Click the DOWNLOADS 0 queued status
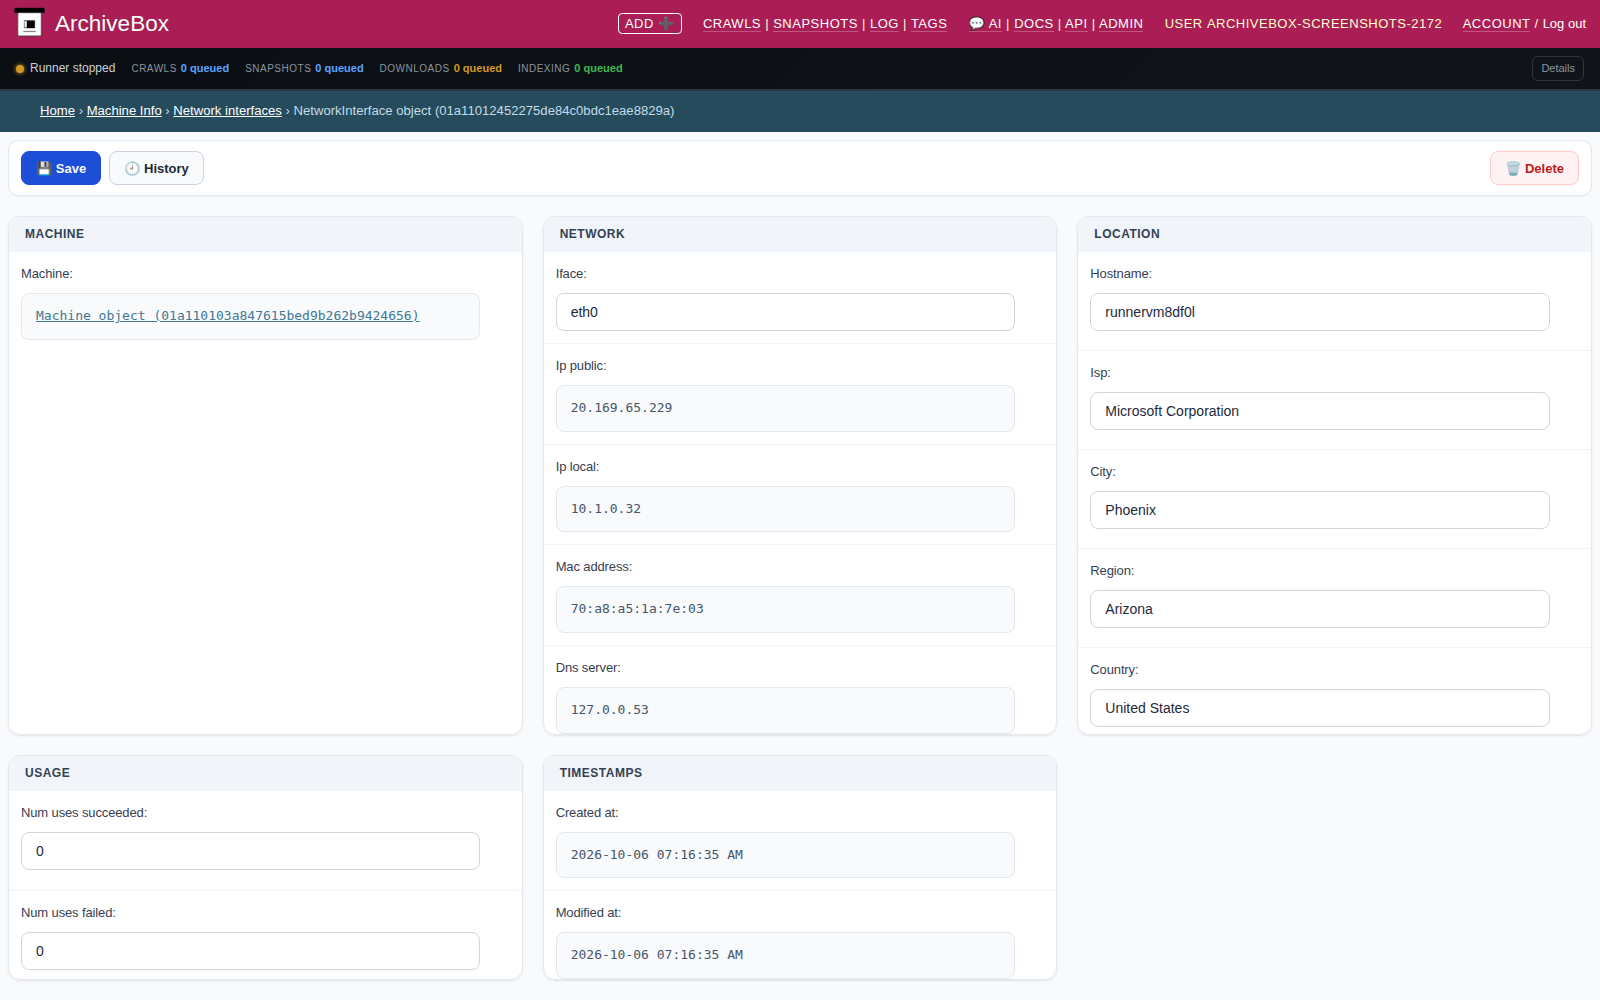Screen dimensions: 1600x1000 pos(440,68)
